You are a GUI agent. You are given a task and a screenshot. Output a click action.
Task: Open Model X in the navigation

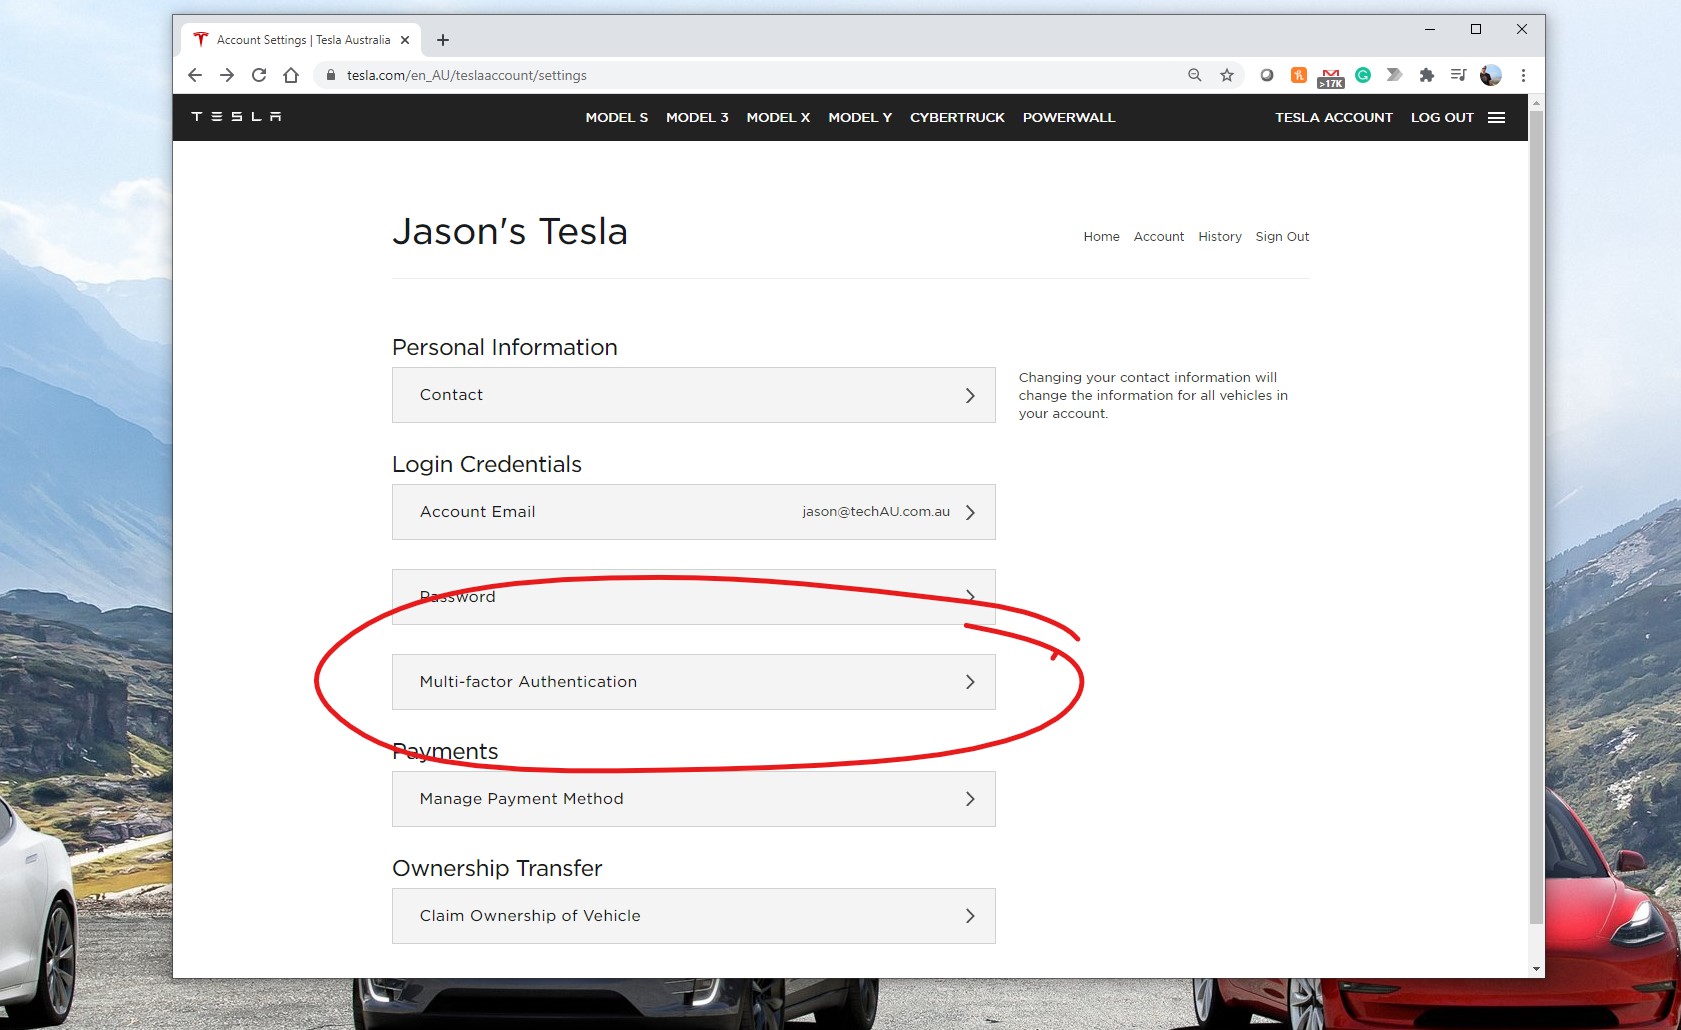778,117
